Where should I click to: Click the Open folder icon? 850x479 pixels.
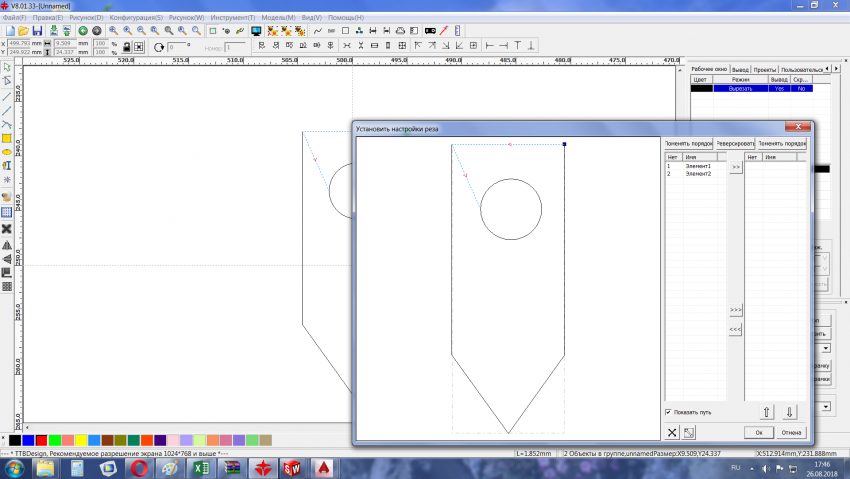(x=22, y=31)
